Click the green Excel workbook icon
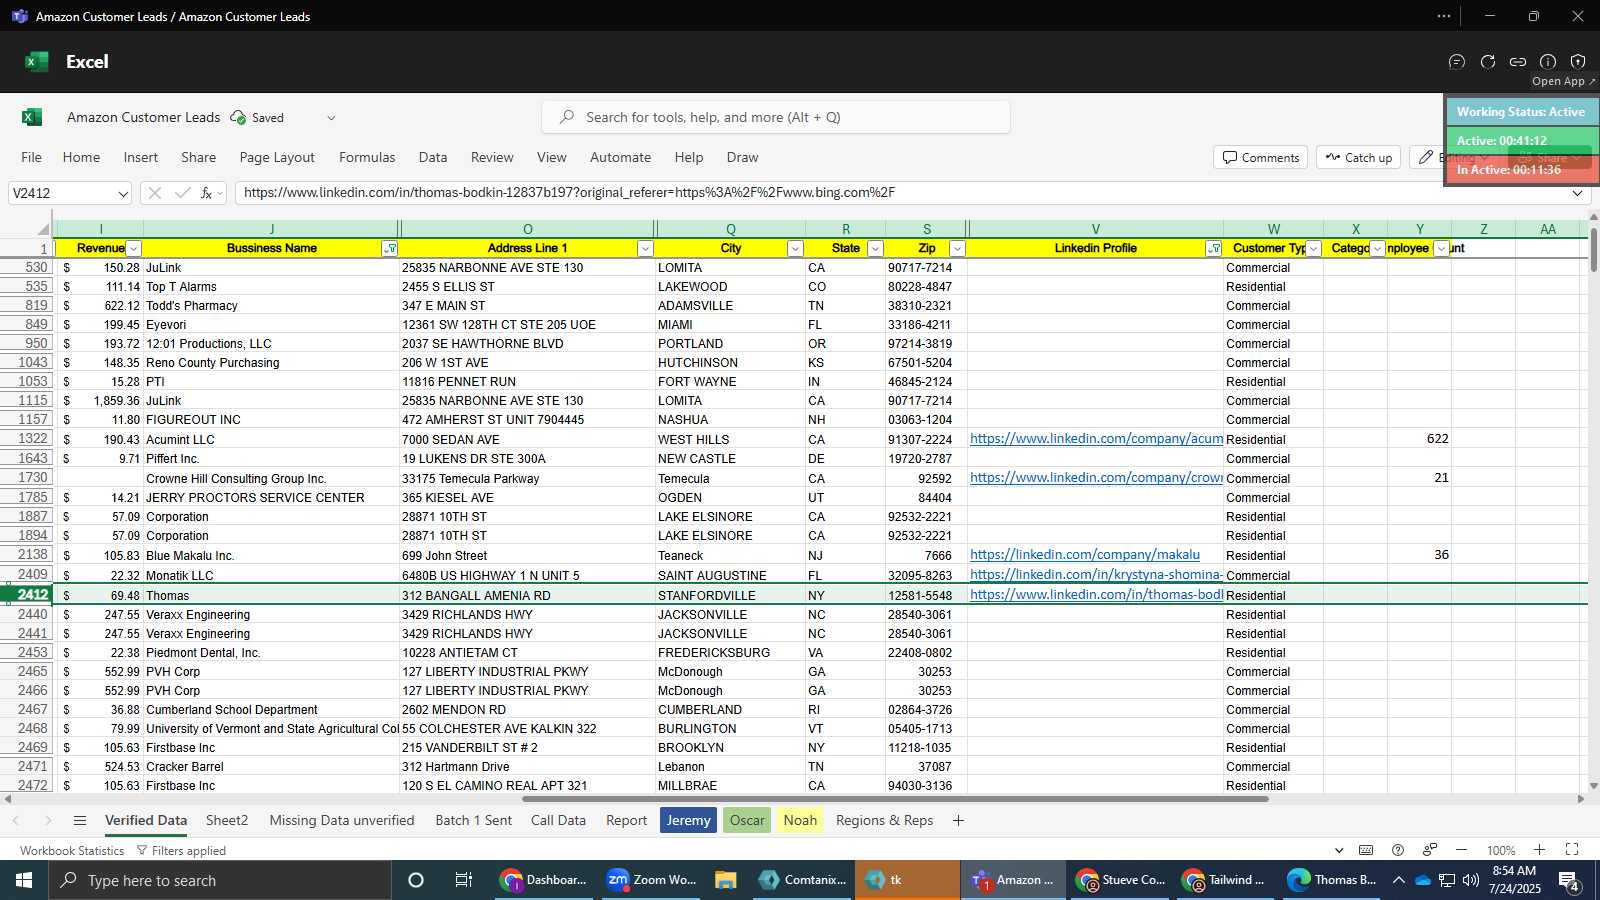1600x900 pixels. pyautogui.click(x=32, y=117)
